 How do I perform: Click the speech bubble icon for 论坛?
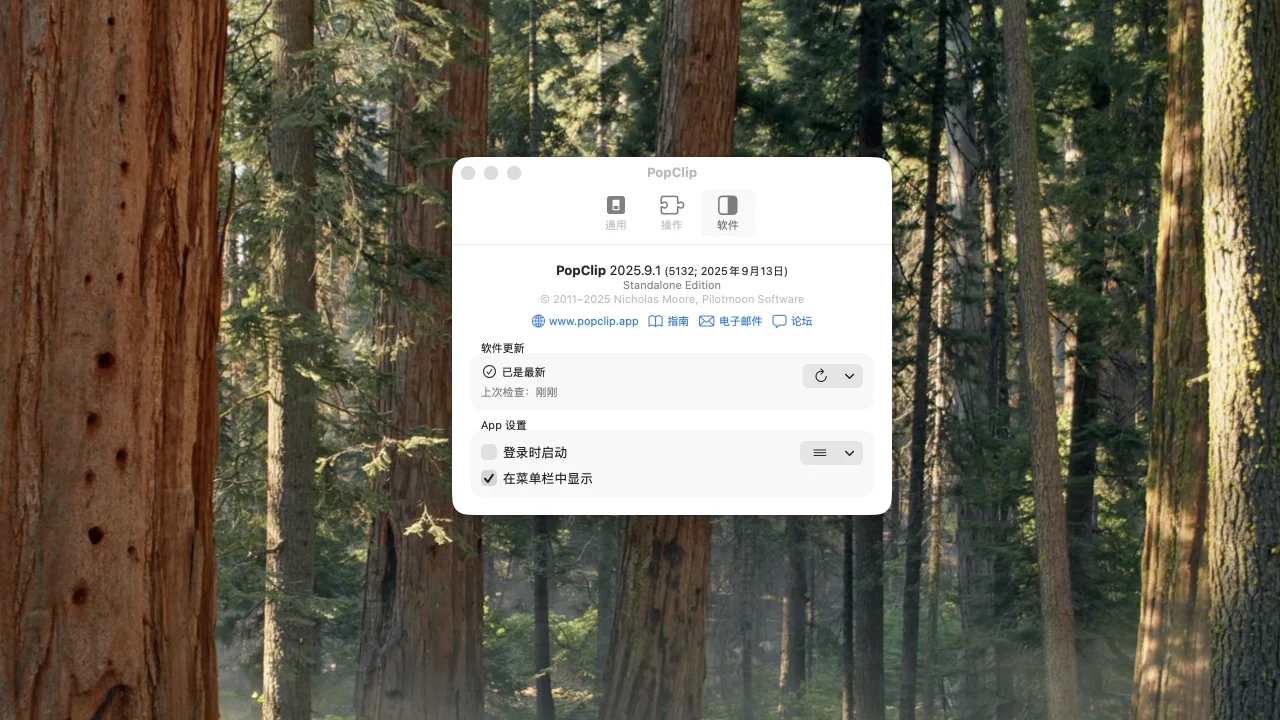[x=779, y=321]
